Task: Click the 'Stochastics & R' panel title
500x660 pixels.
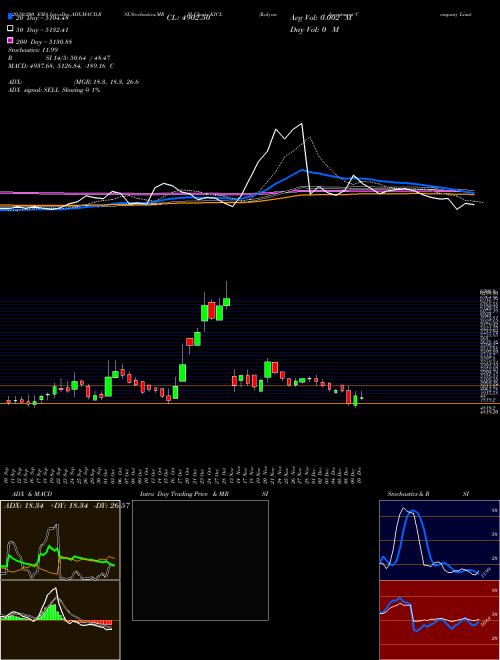Action: tap(408, 494)
